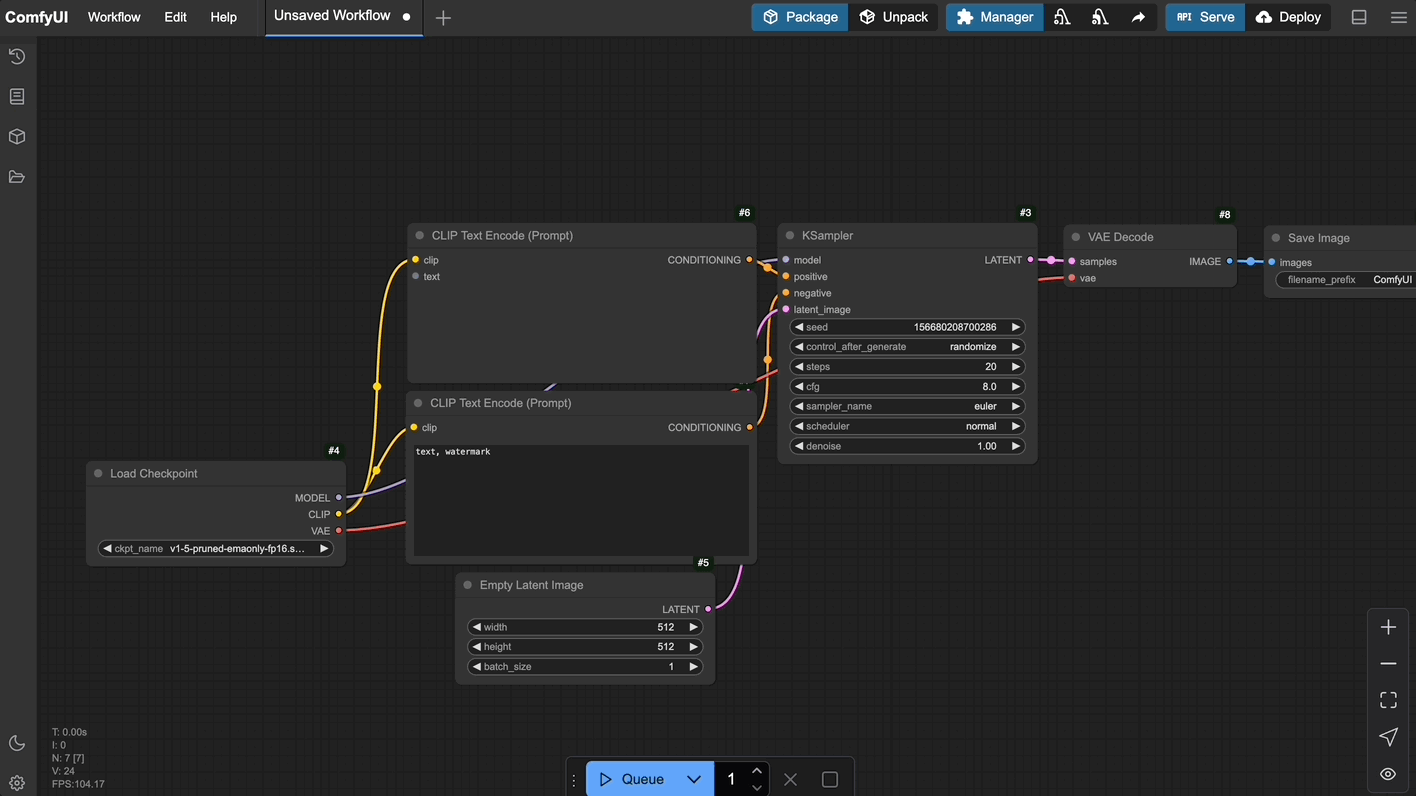This screenshot has height=796, width=1416.
Task: Zoom in with the plus icon
Action: 1388,627
